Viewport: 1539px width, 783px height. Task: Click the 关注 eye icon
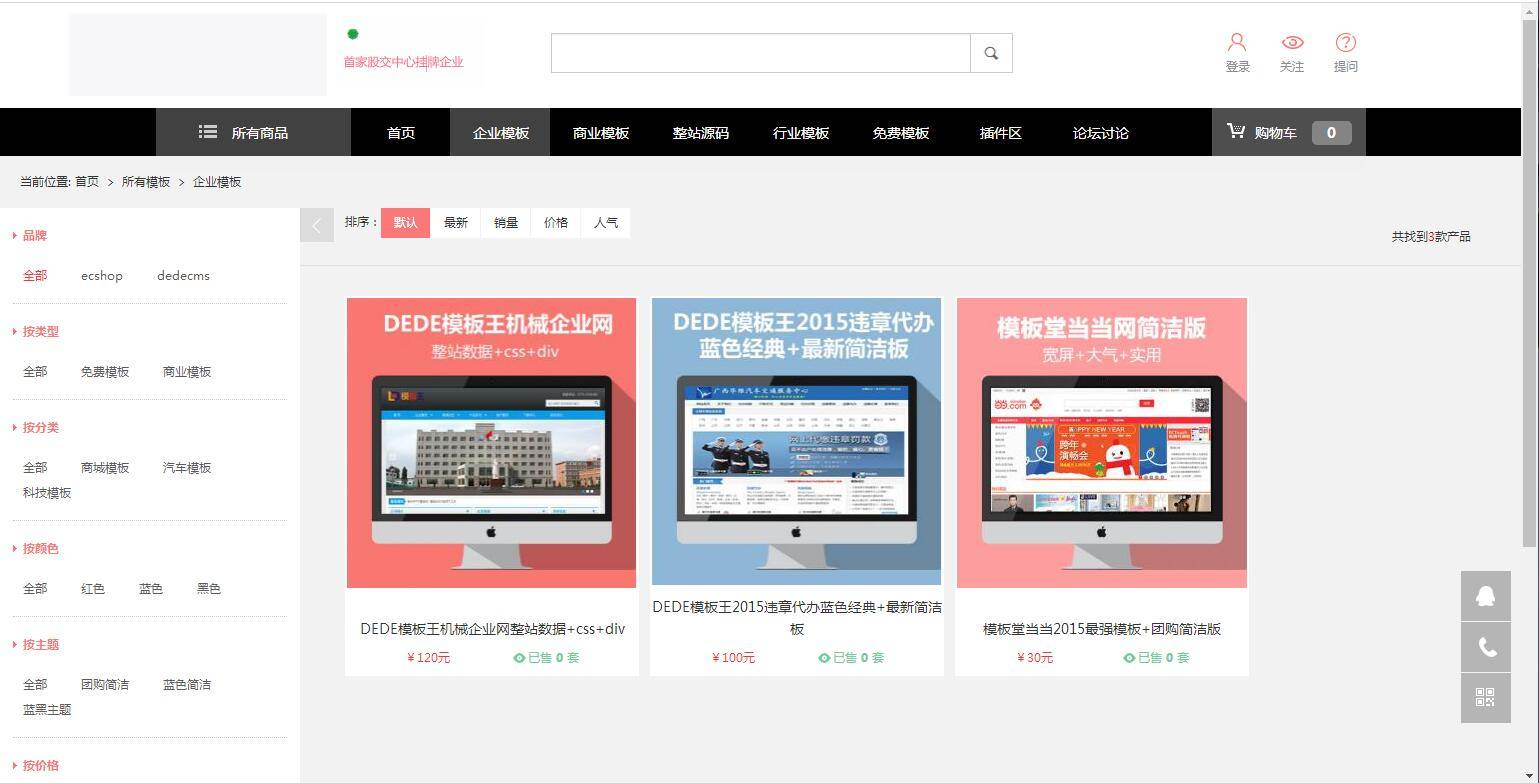coord(1292,42)
